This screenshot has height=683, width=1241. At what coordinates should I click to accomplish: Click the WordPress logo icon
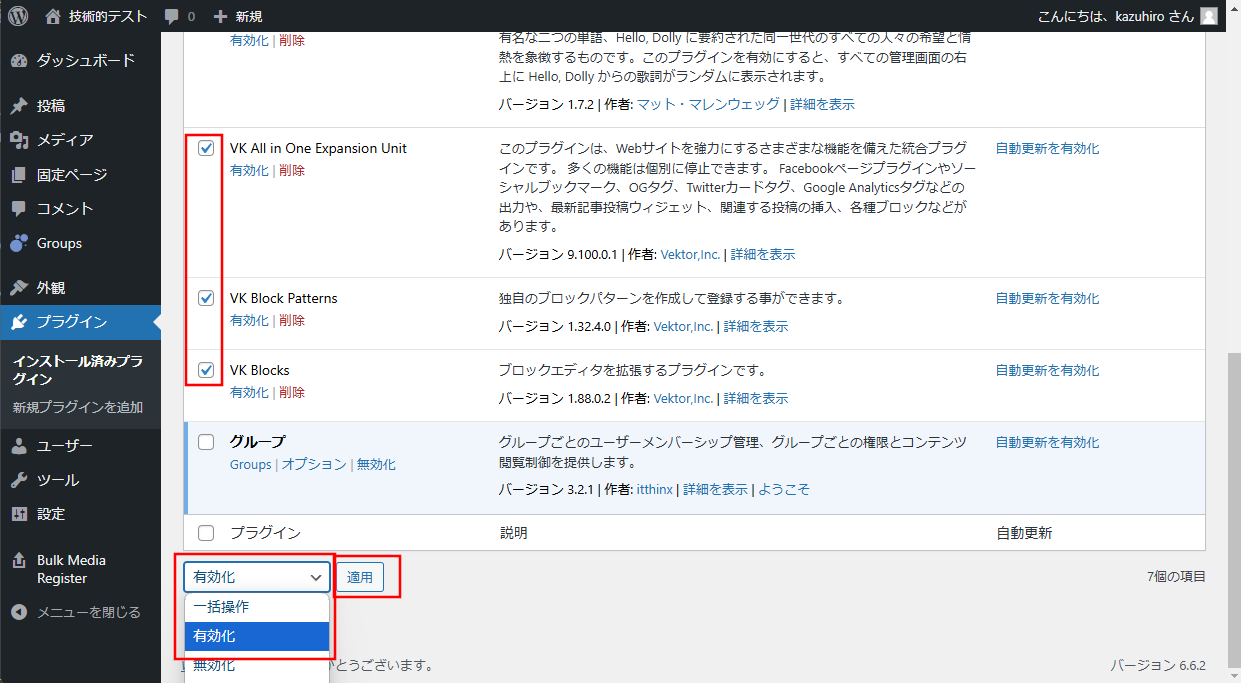click(18, 16)
